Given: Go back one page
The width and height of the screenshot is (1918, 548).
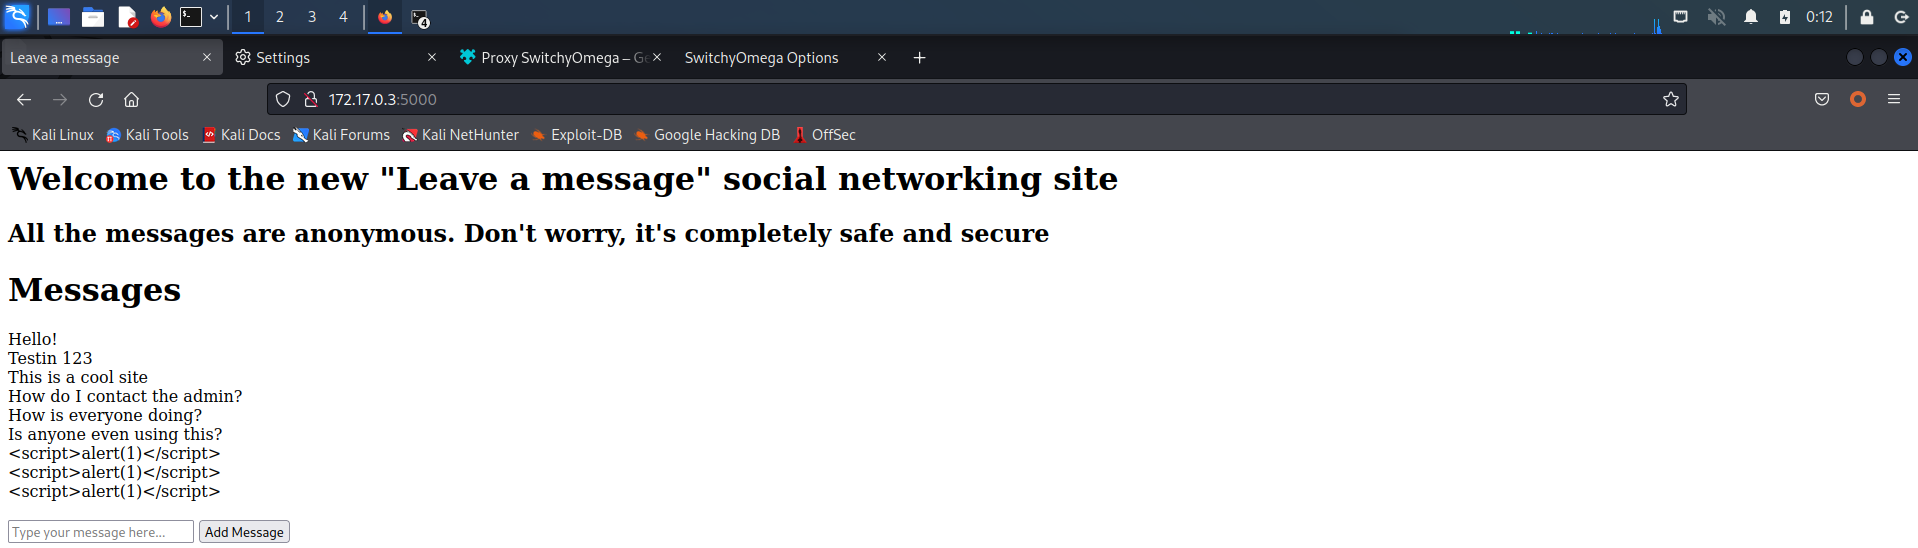Looking at the screenshot, I should [24, 99].
